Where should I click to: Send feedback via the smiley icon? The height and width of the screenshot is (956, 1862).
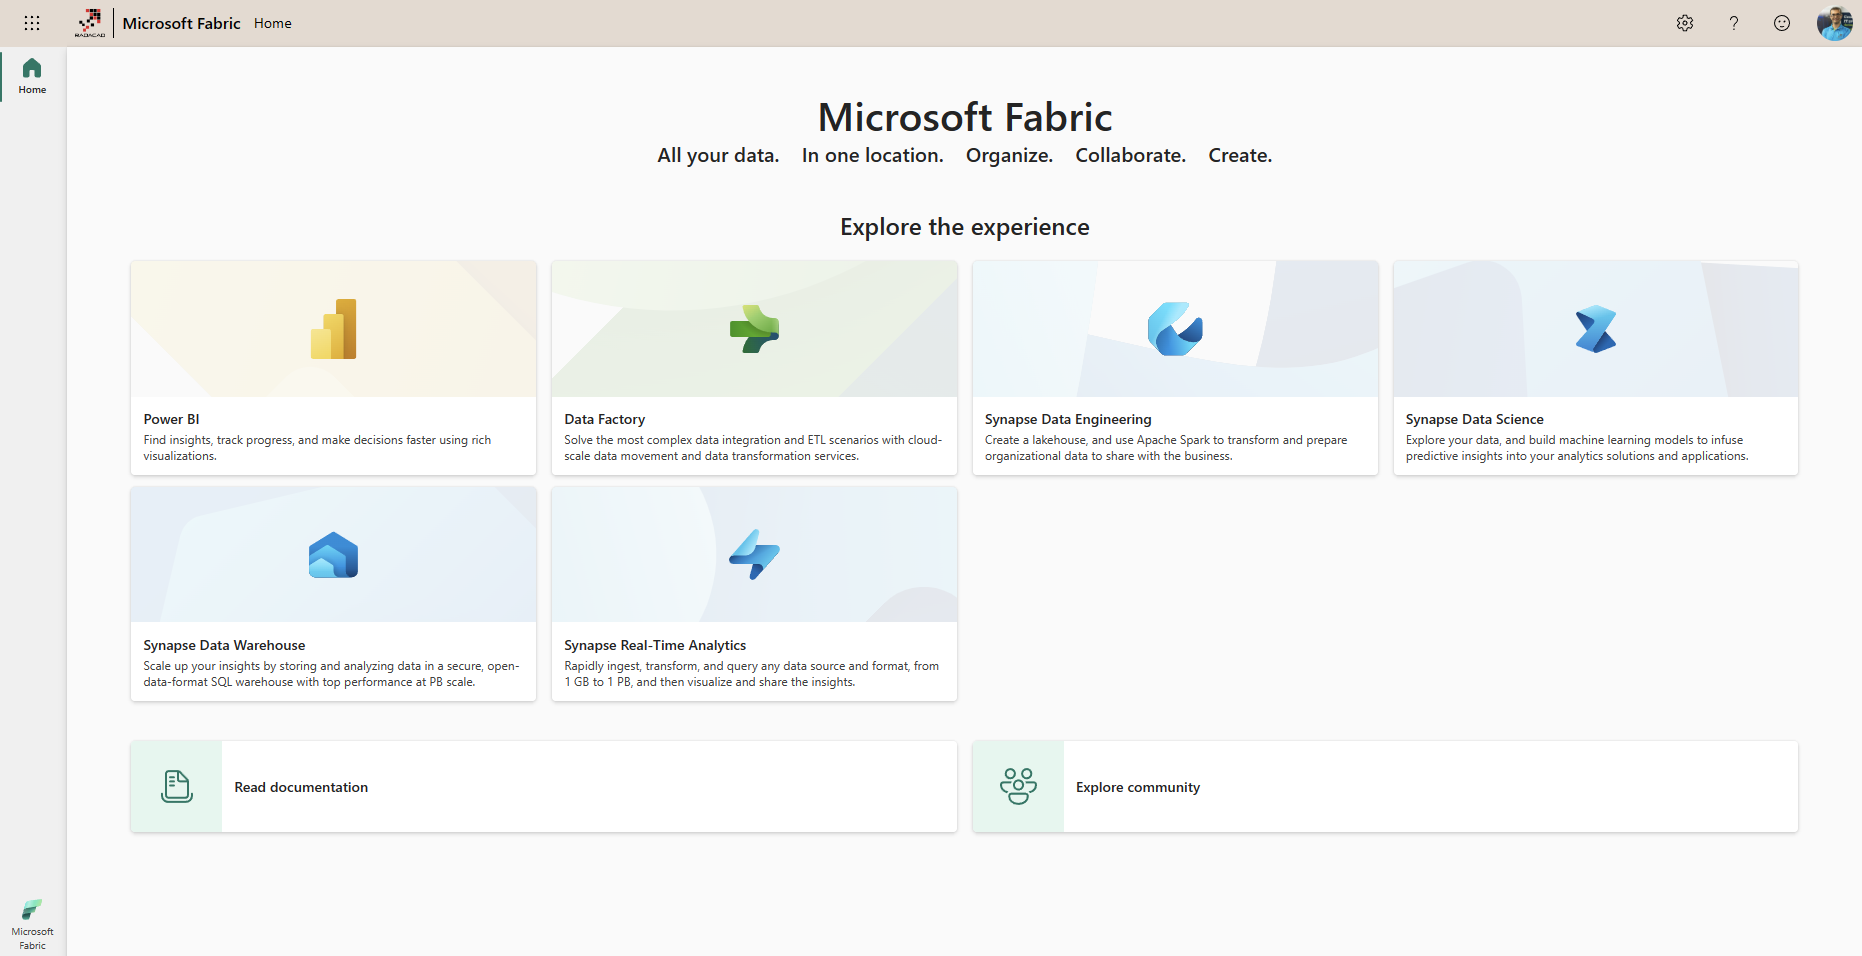click(1782, 23)
